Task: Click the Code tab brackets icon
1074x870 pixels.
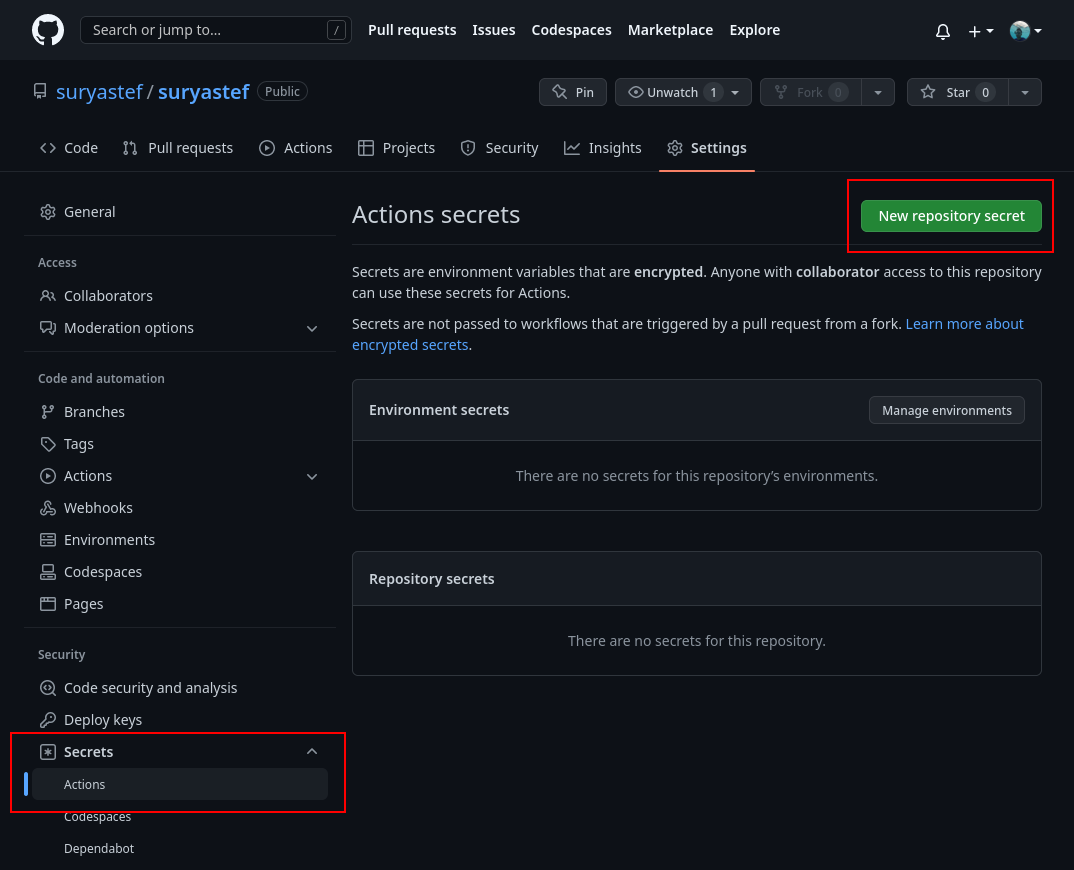Action: click(48, 148)
